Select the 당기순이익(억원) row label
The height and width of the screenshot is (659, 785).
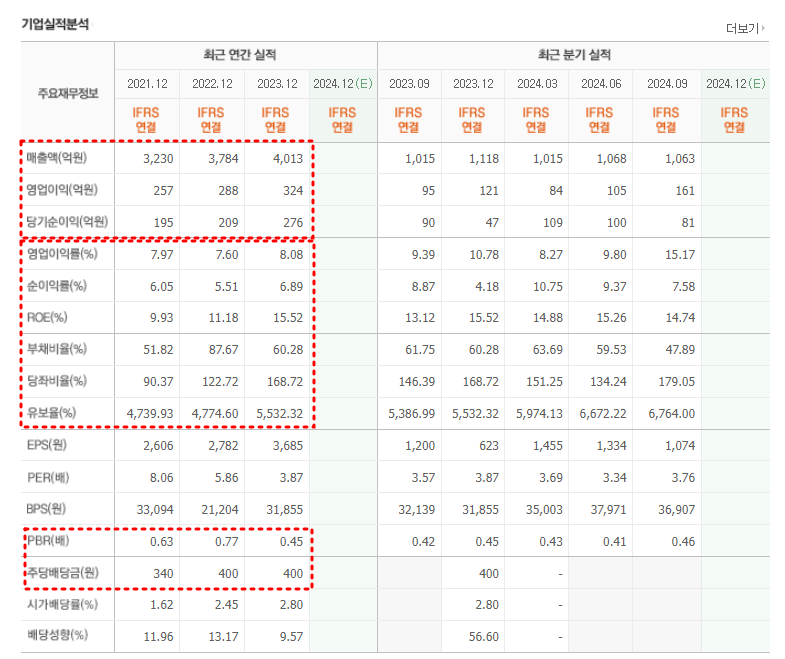(67, 222)
